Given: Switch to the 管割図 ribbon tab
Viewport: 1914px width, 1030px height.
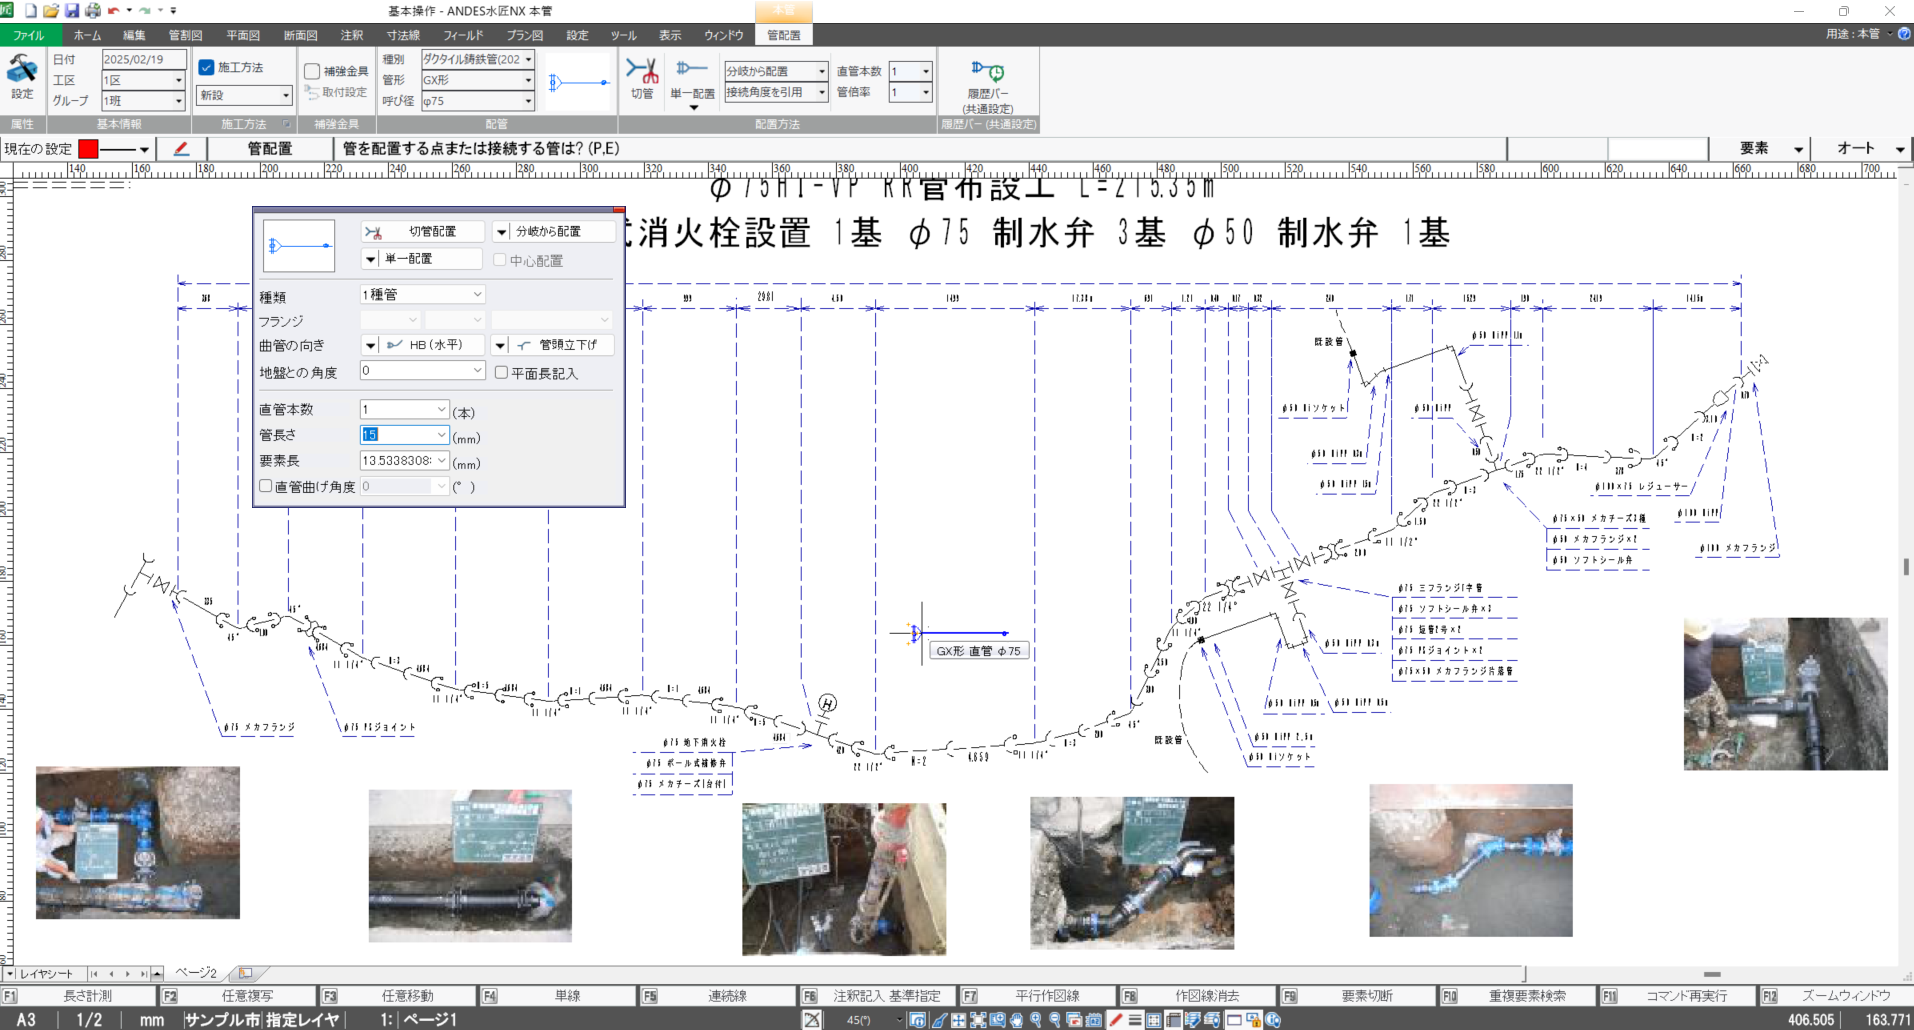Looking at the screenshot, I should click(185, 35).
